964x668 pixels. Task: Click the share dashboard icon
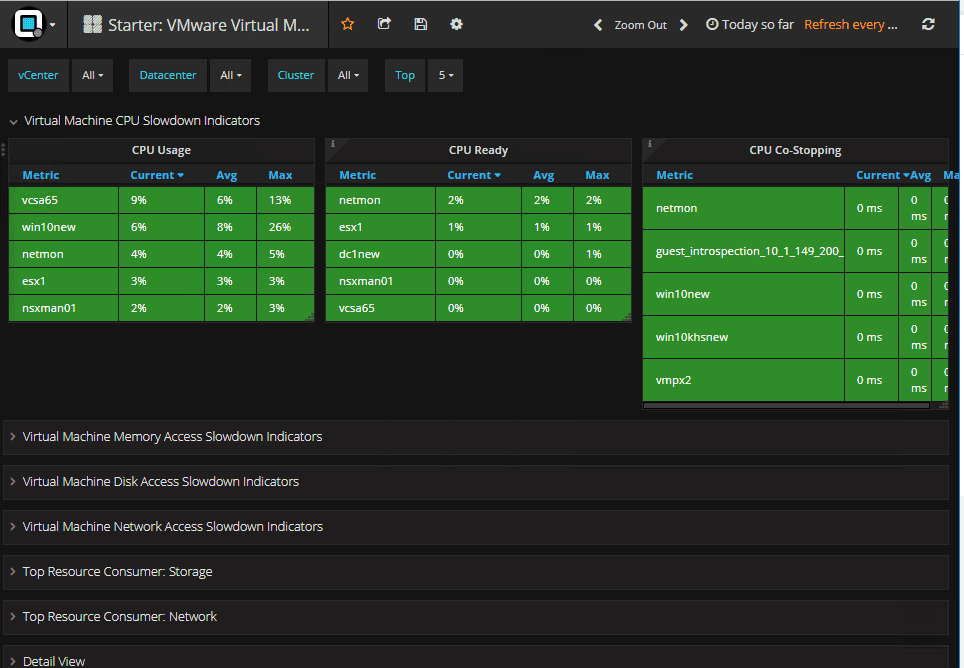tap(384, 24)
